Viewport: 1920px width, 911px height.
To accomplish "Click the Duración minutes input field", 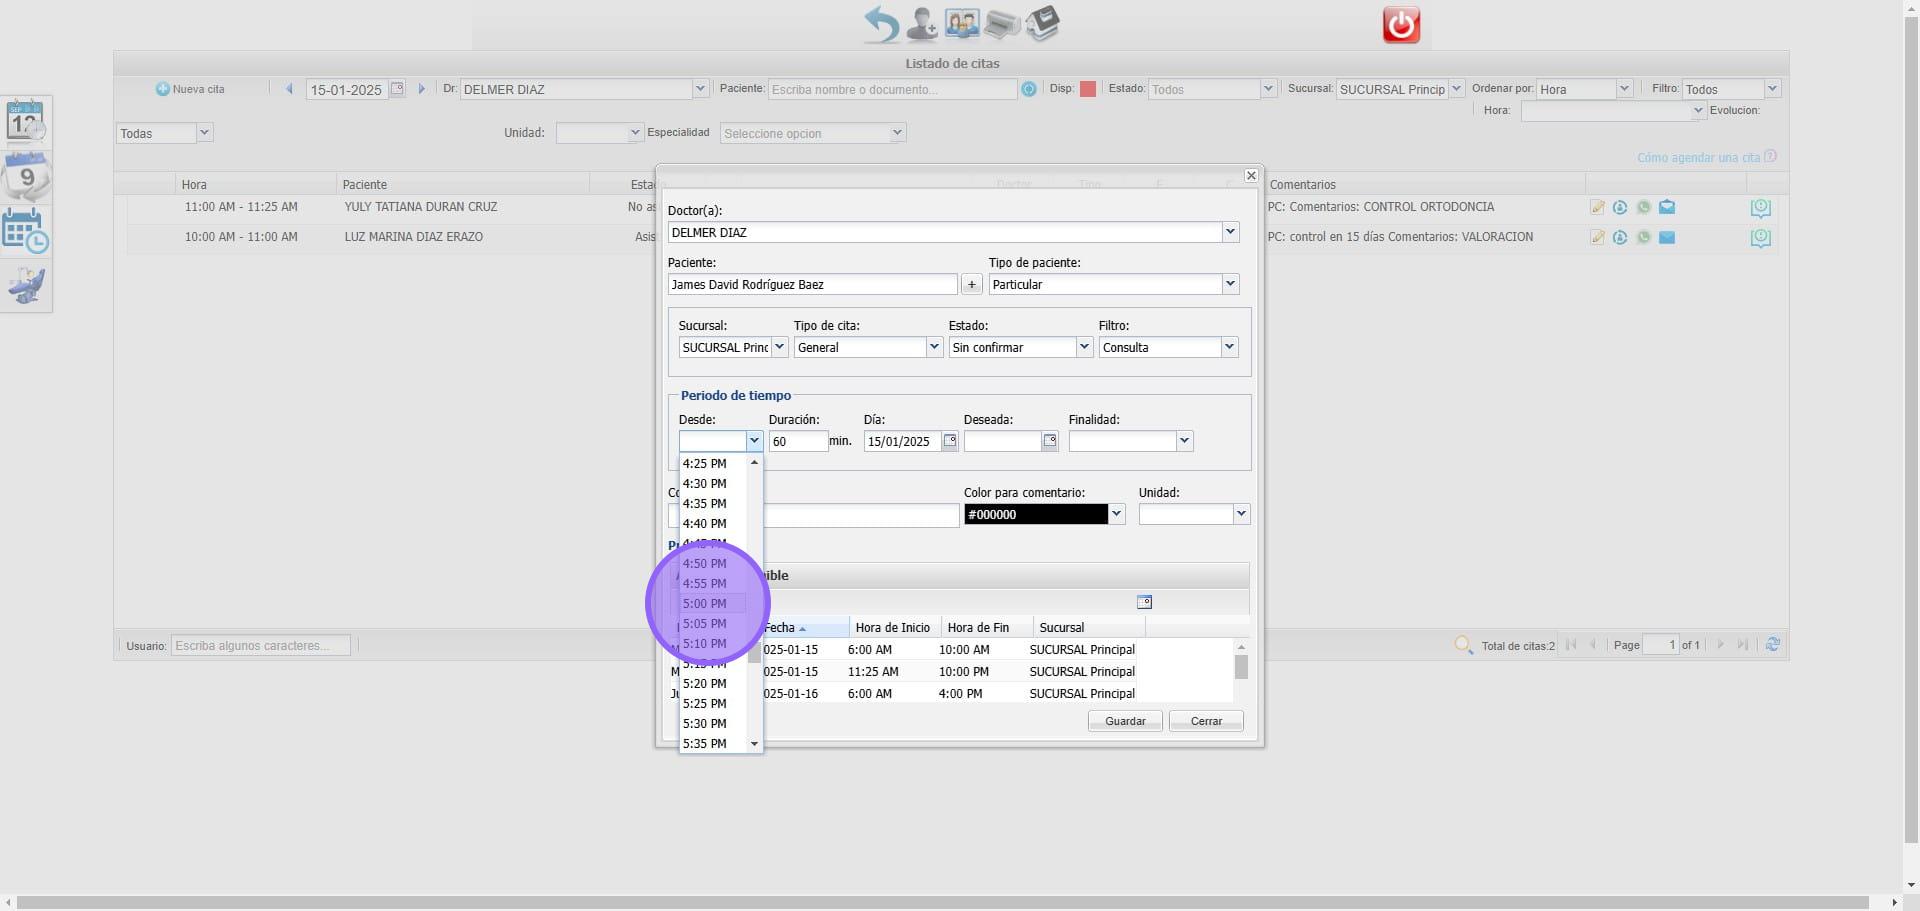I will tap(797, 441).
